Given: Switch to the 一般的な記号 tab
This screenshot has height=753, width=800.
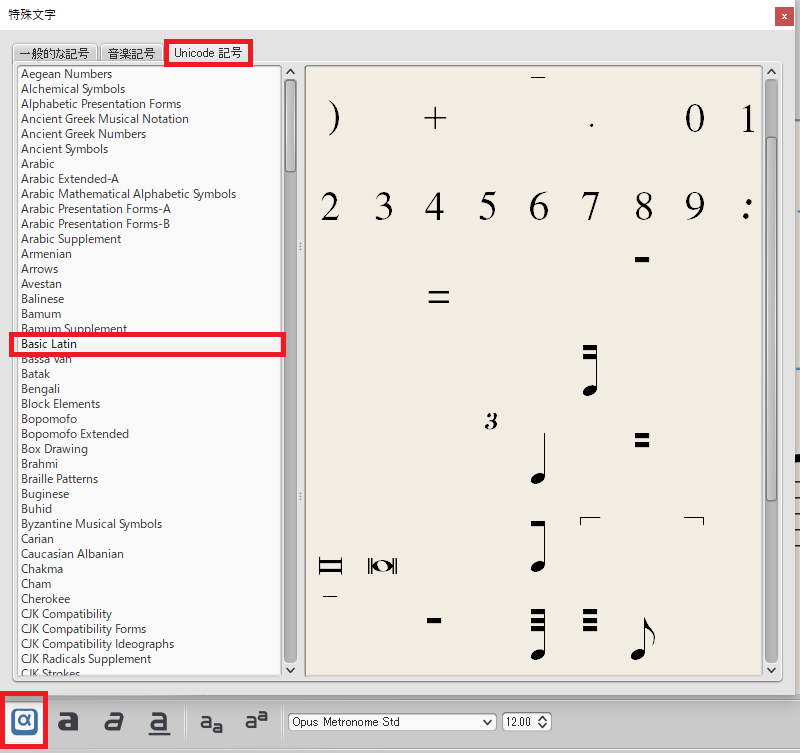Looking at the screenshot, I should click(x=55, y=53).
